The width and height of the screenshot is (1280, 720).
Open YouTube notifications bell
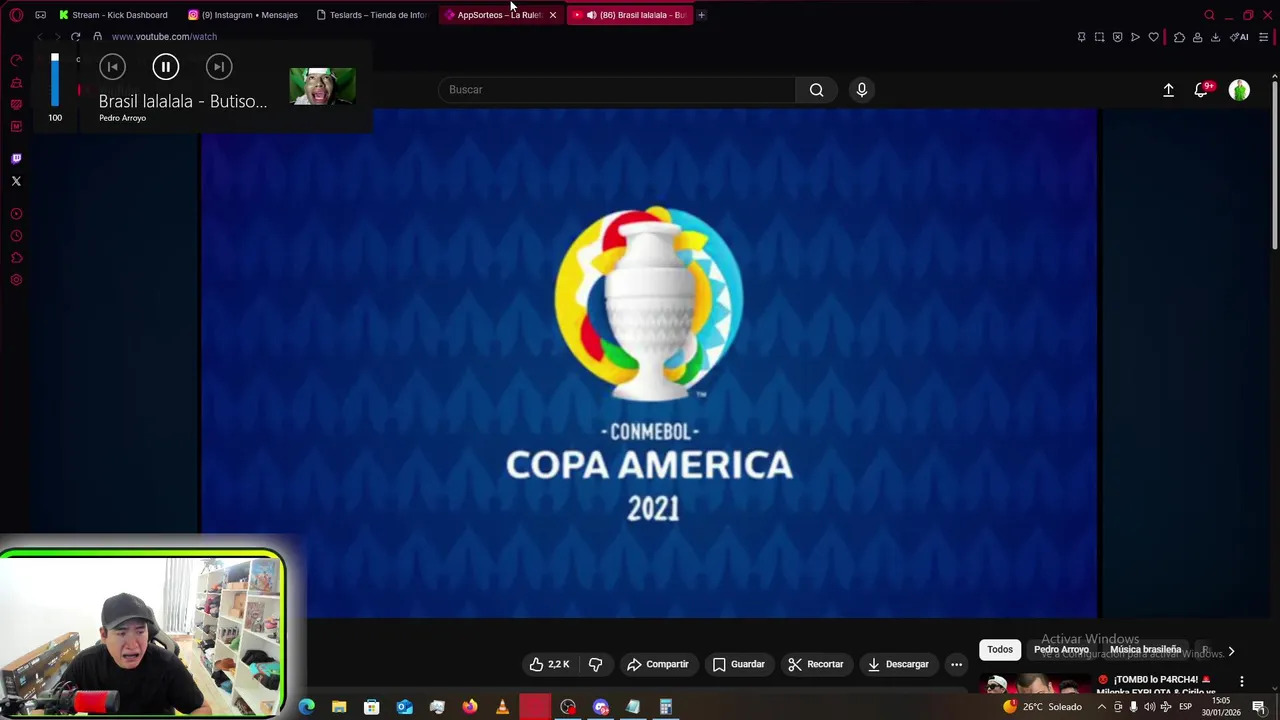pos(1203,90)
